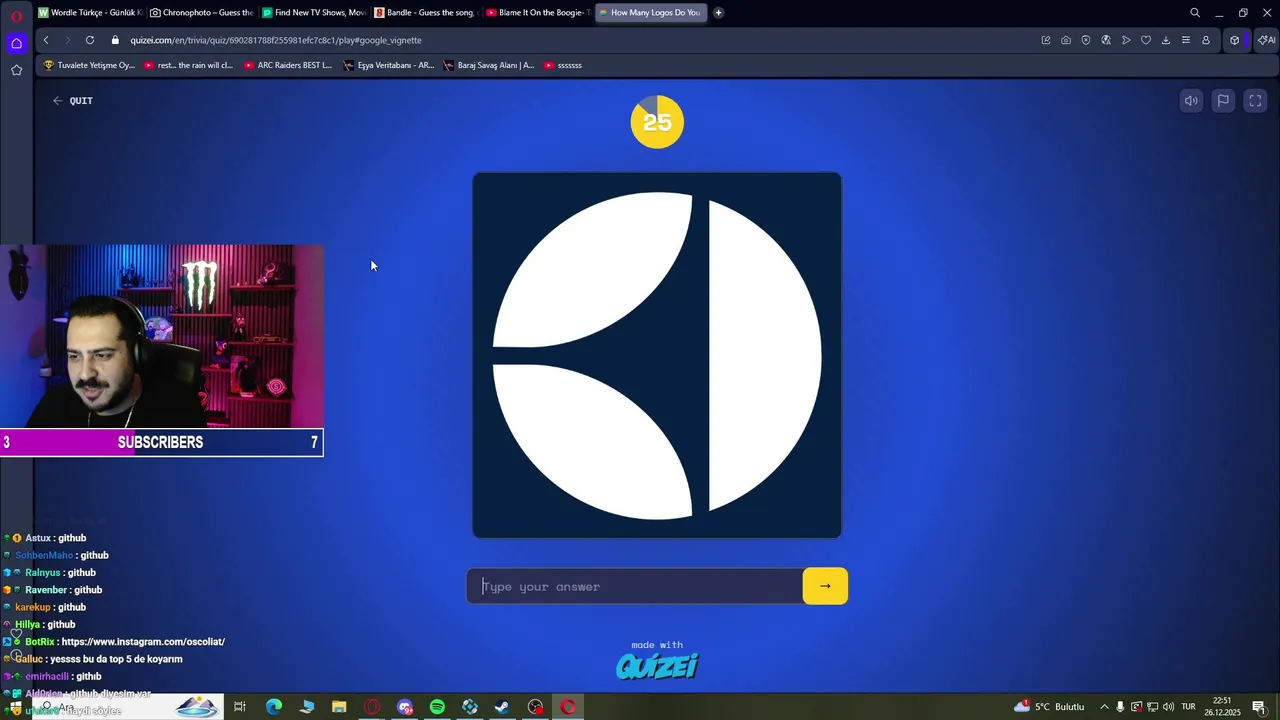
Task: Switch to Blame It On the Boogie tab
Action: [x=537, y=13]
